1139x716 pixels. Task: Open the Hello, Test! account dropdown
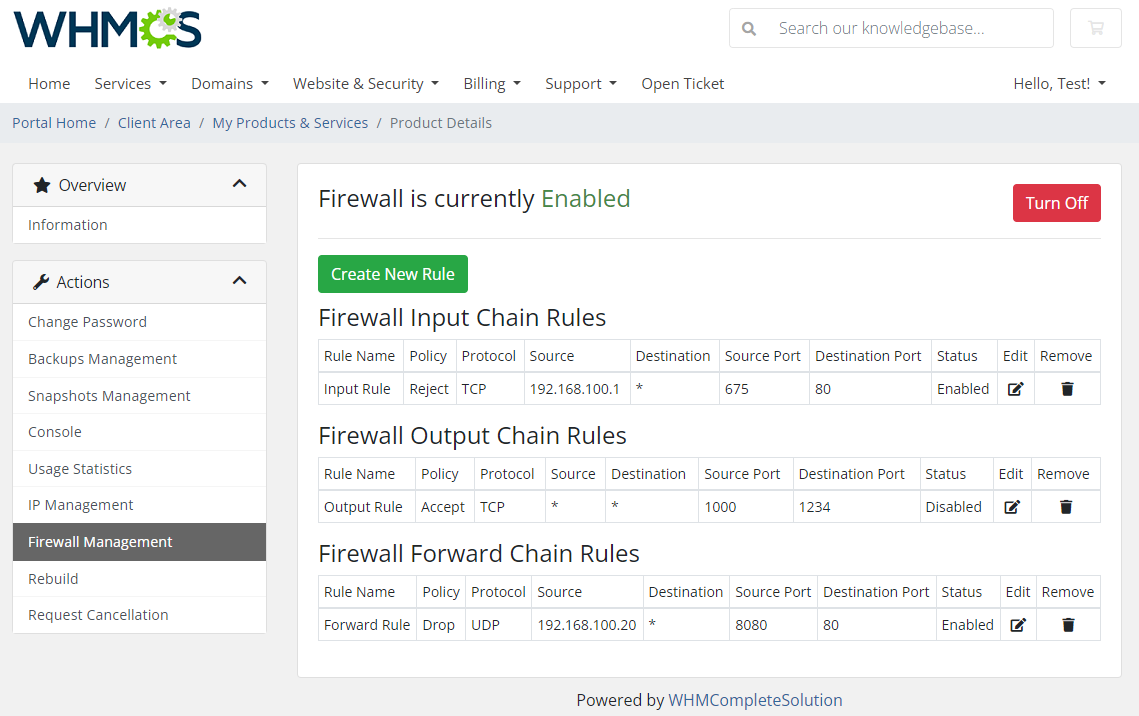(1059, 84)
